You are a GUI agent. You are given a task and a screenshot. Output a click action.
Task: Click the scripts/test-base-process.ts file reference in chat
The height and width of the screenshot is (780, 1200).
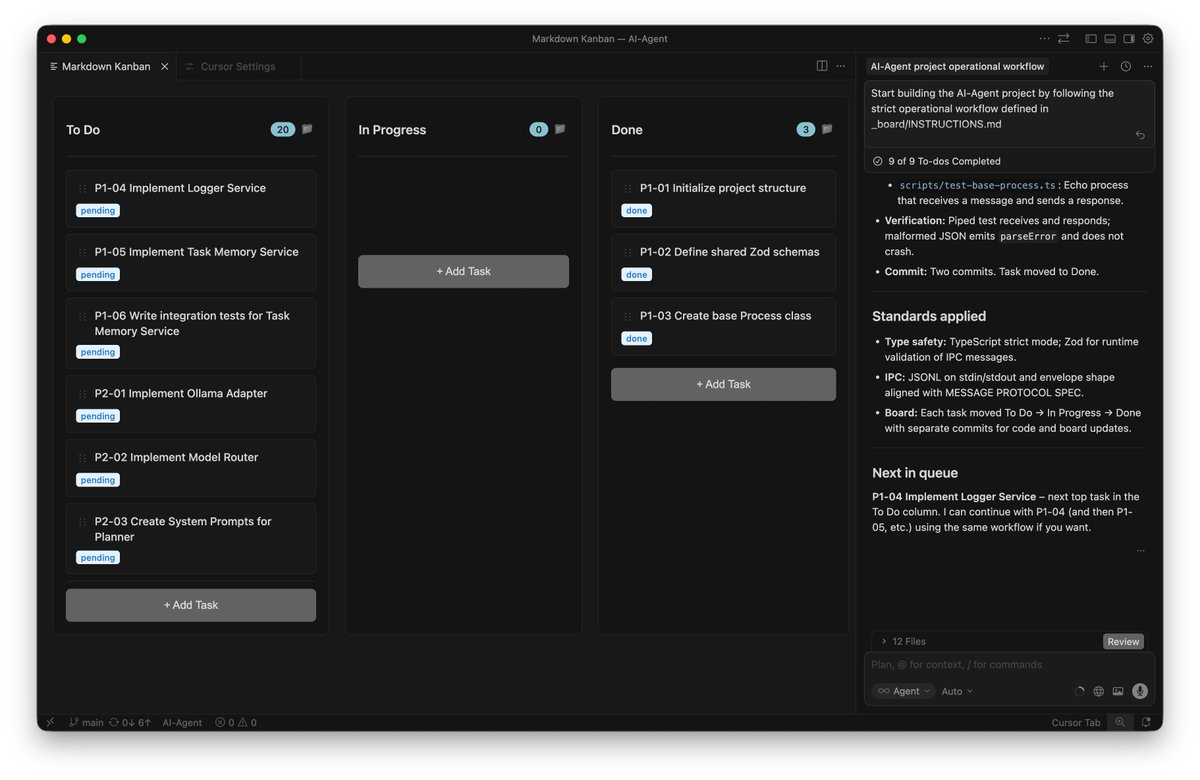[978, 185]
